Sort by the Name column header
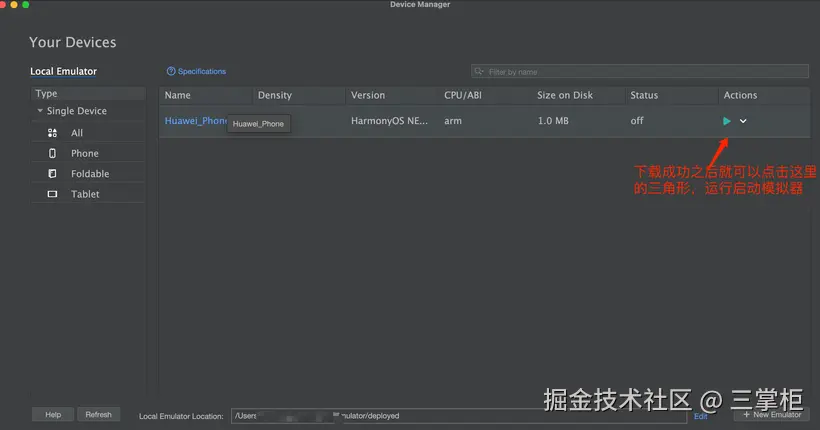 click(x=206, y=95)
